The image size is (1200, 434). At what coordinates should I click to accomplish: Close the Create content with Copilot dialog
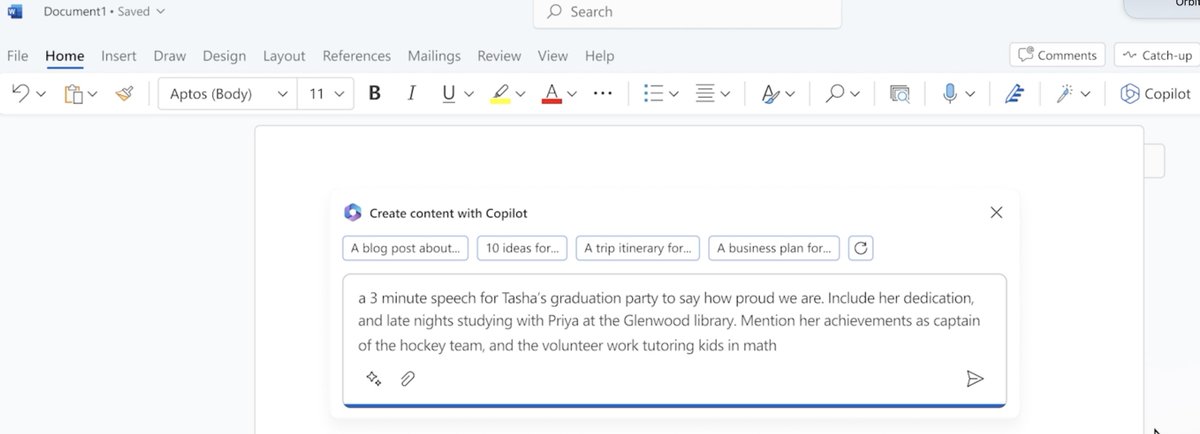tap(996, 212)
